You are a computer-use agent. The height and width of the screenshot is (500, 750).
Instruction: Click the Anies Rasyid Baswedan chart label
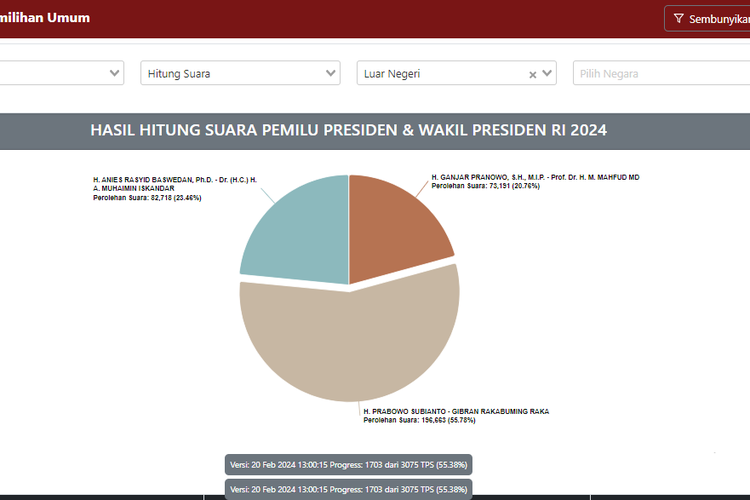(x=175, y=189)
